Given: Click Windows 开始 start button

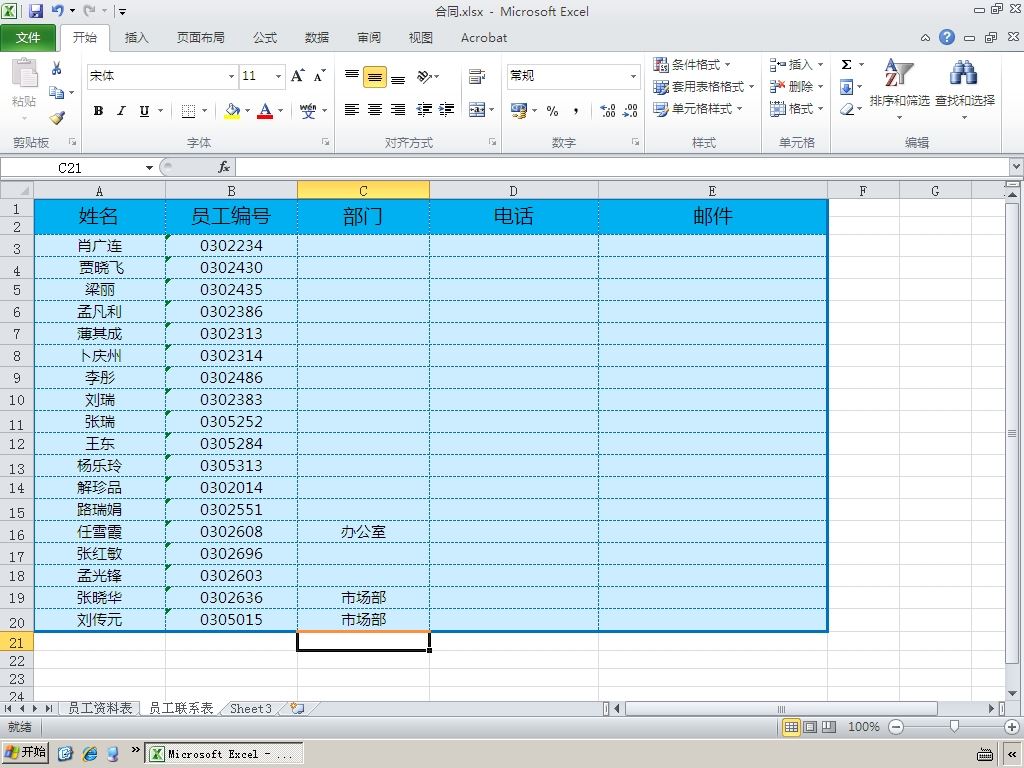Looking at the screenshot, I should click(25, 753).
